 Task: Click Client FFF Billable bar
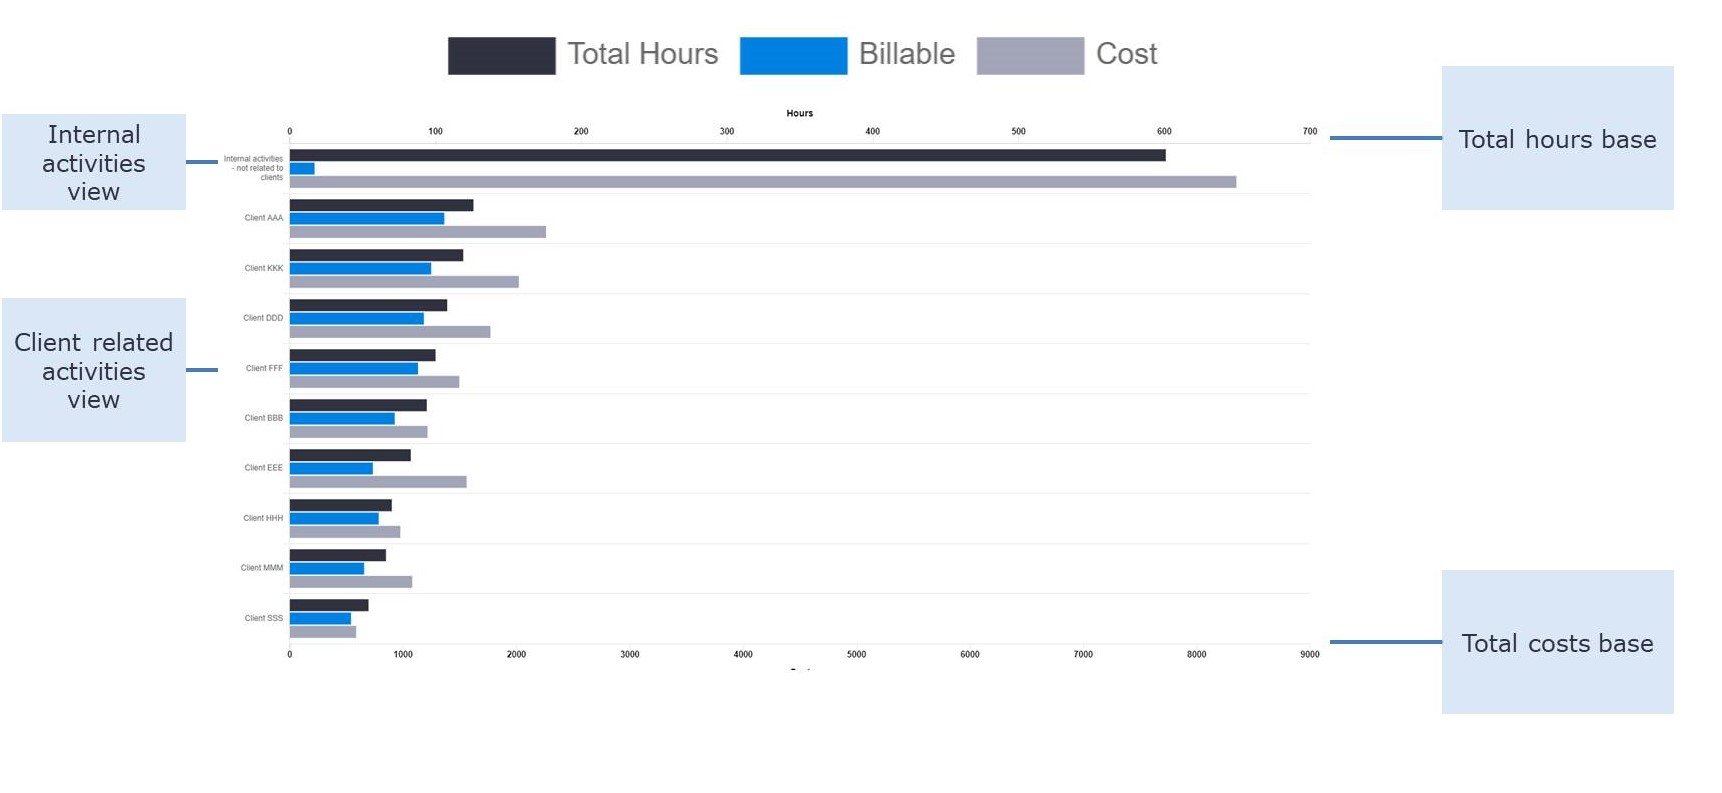(354, 368)
